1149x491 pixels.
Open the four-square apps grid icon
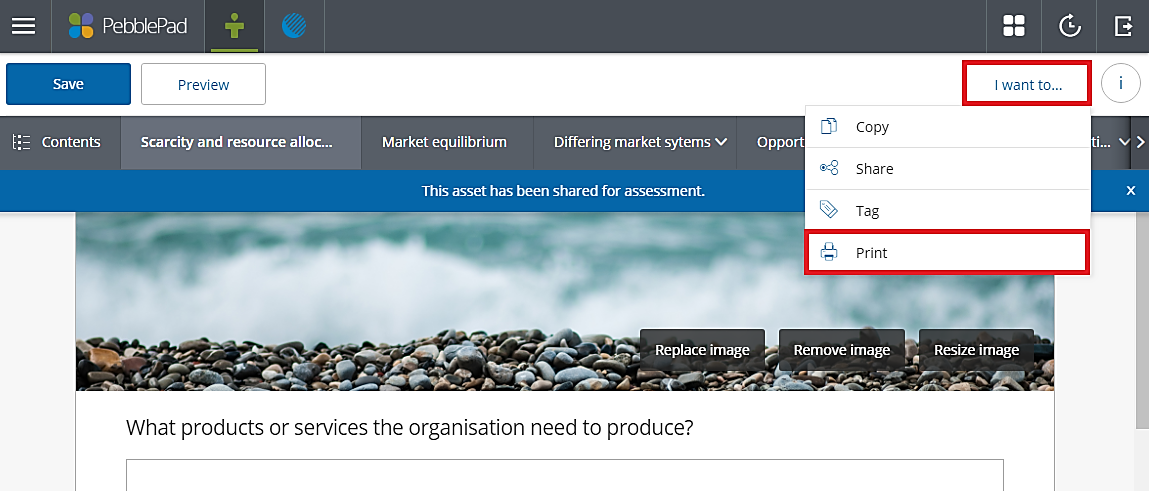[x=1014, y=26]
